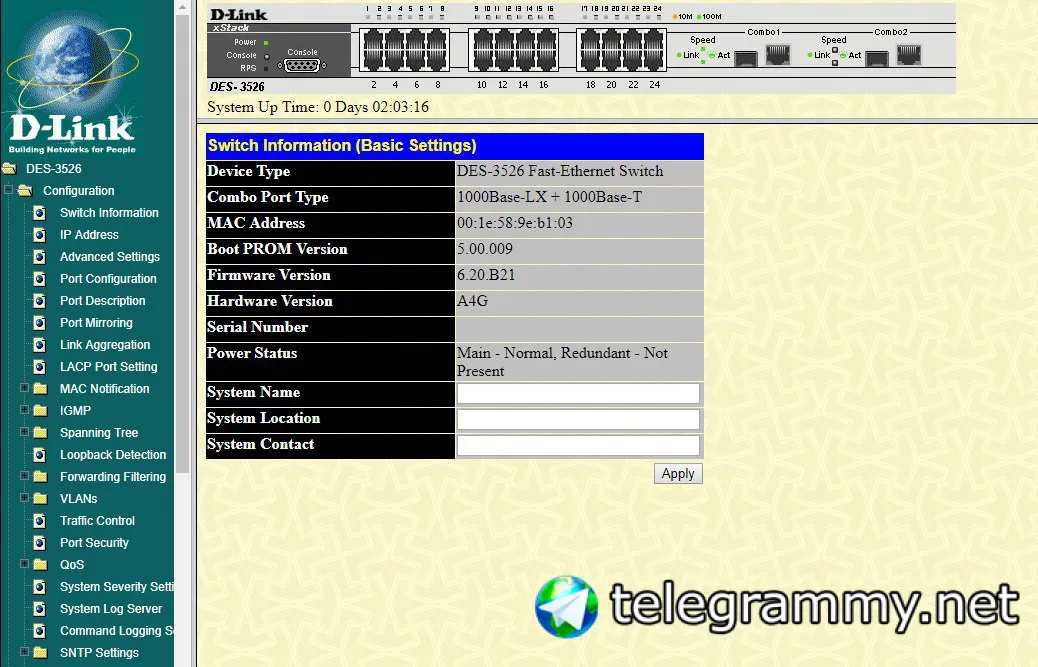
Task: Open the Port Mirroring link
Action: pyautogui.click(x=96, y=323)
